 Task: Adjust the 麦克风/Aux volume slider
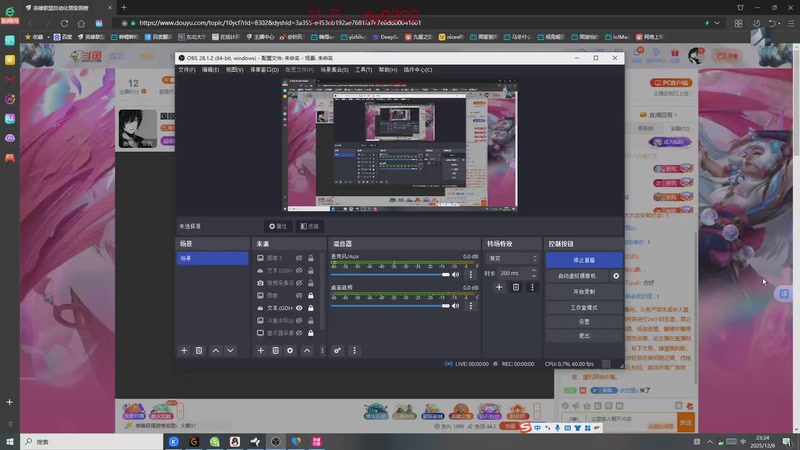pyautogui.click(x=390, y=274)
